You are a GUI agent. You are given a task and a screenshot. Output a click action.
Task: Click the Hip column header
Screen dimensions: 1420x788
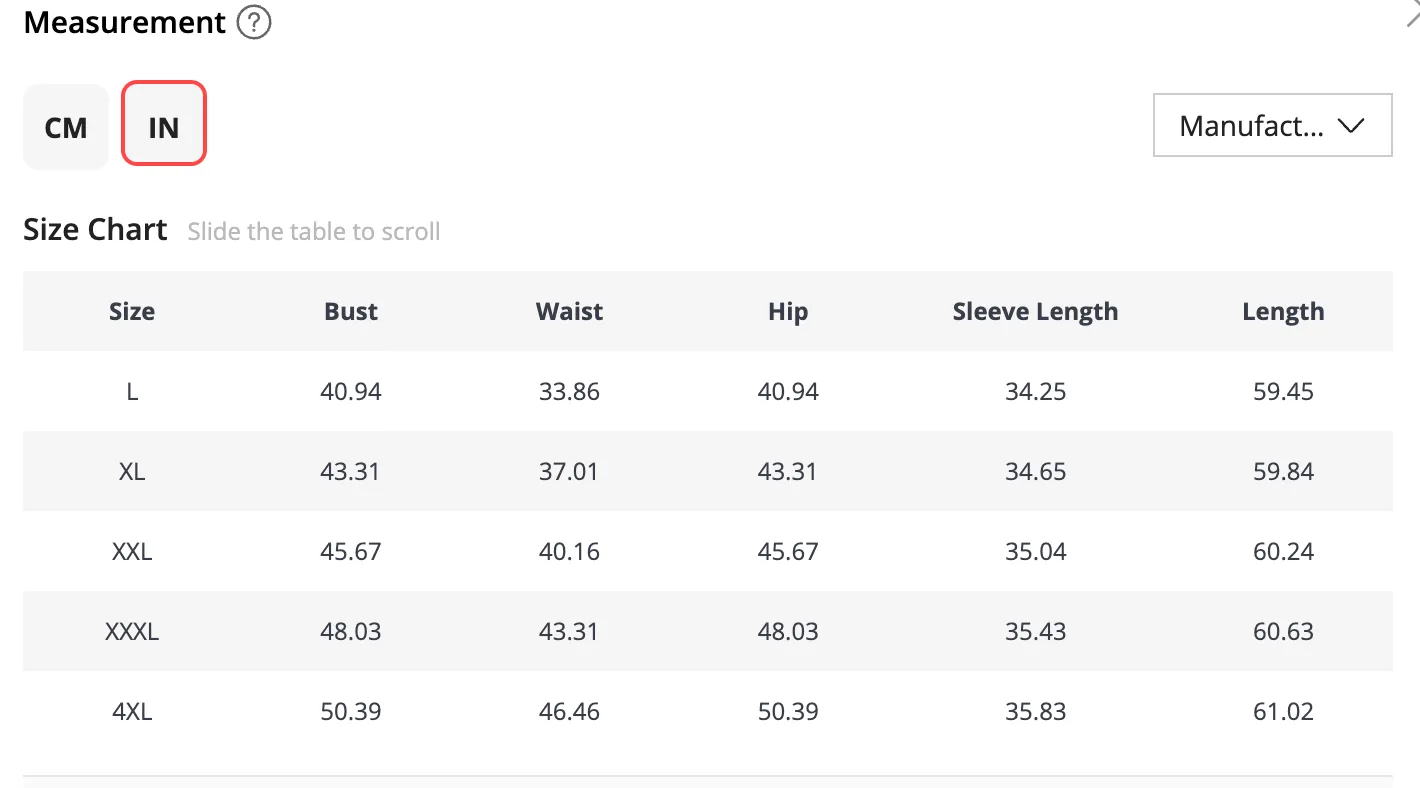coord(788,312)
